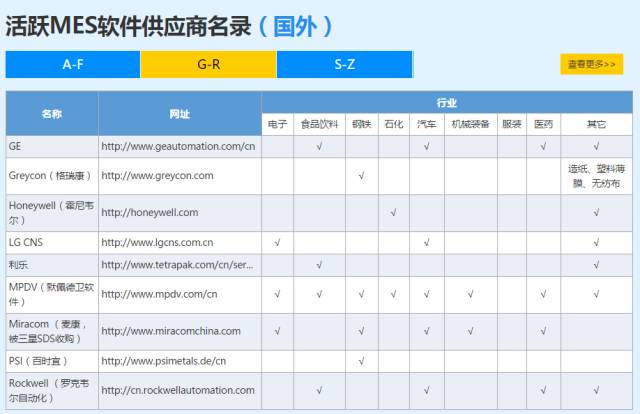Click the 电子 industry column header

[277, 125]
